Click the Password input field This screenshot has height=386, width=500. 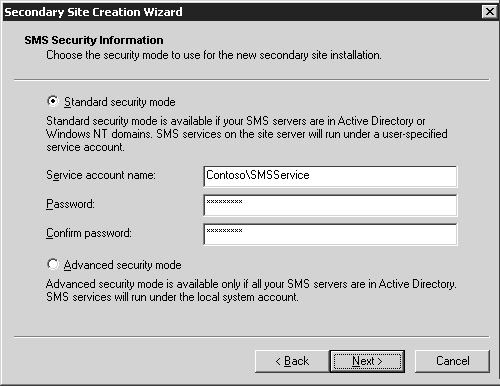pos(330,205)
